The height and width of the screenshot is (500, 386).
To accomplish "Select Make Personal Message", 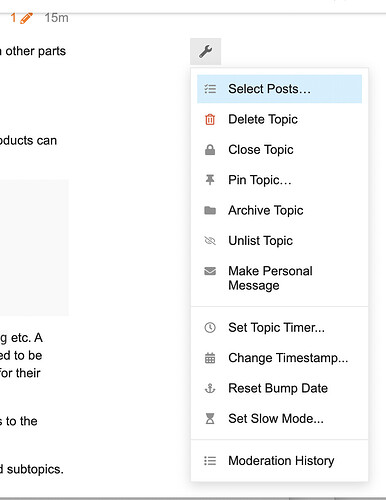I will pos(279,278).
